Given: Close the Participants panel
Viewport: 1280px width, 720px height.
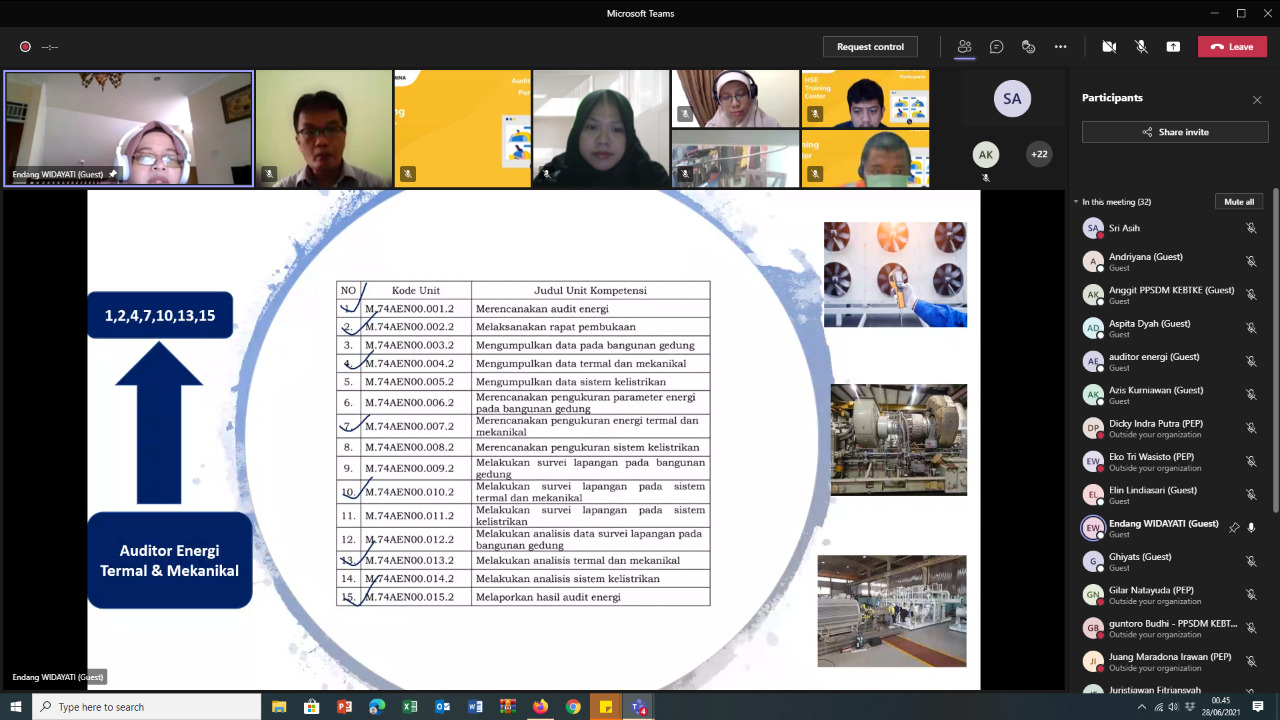Looking at the screenshot, I should (1257, 99).
